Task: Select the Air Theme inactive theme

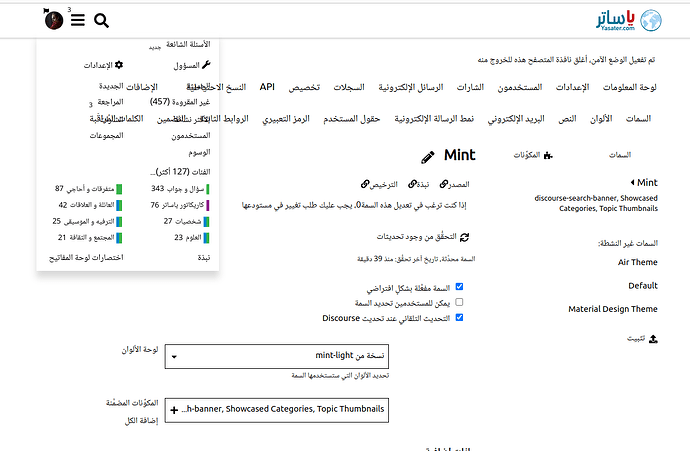Action: (x=637, y=262)
